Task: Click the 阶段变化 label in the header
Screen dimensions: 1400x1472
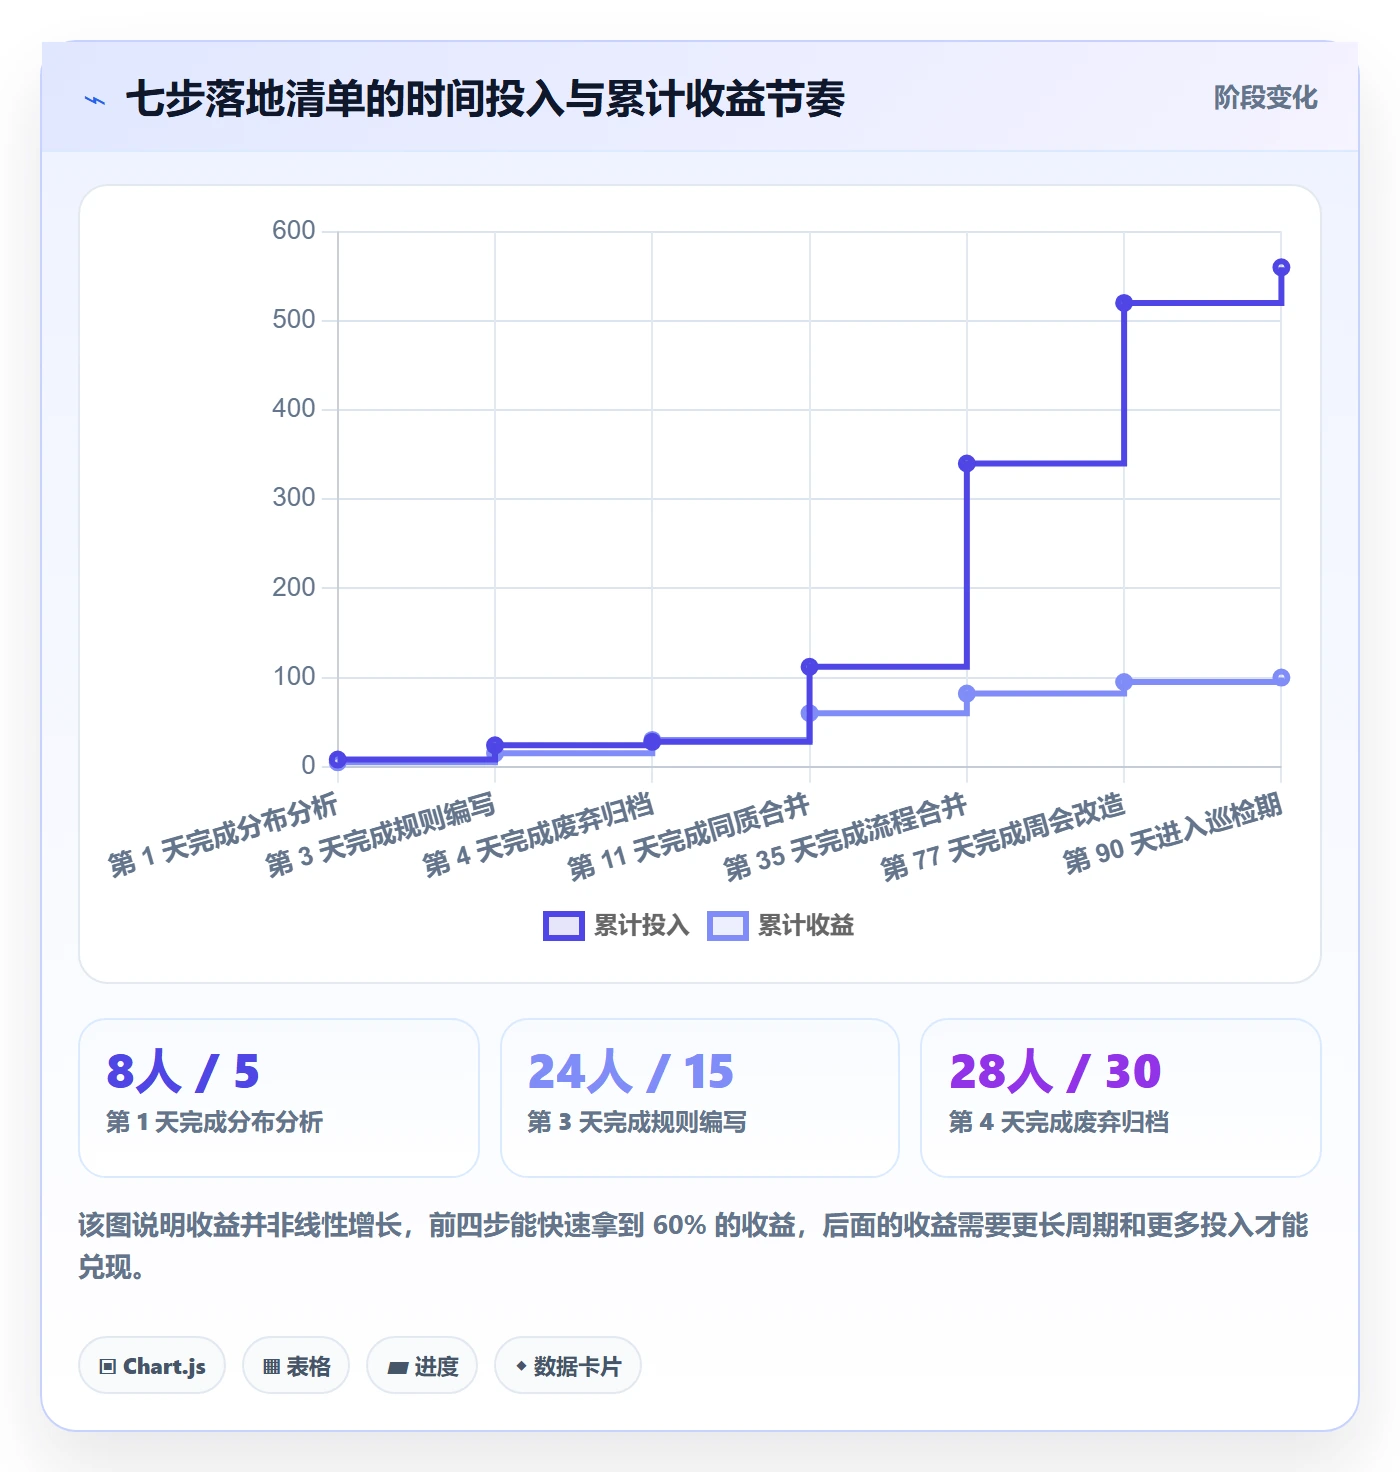Action: (x=1265, y=98)
